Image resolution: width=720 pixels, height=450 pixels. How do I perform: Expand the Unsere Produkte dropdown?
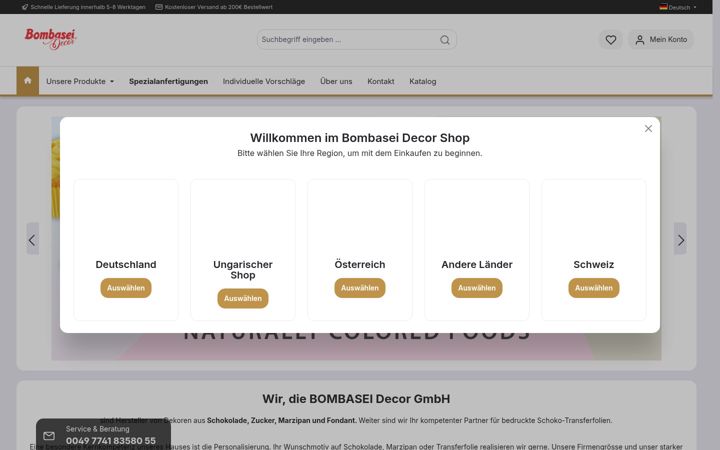click(x=80, y=81)
